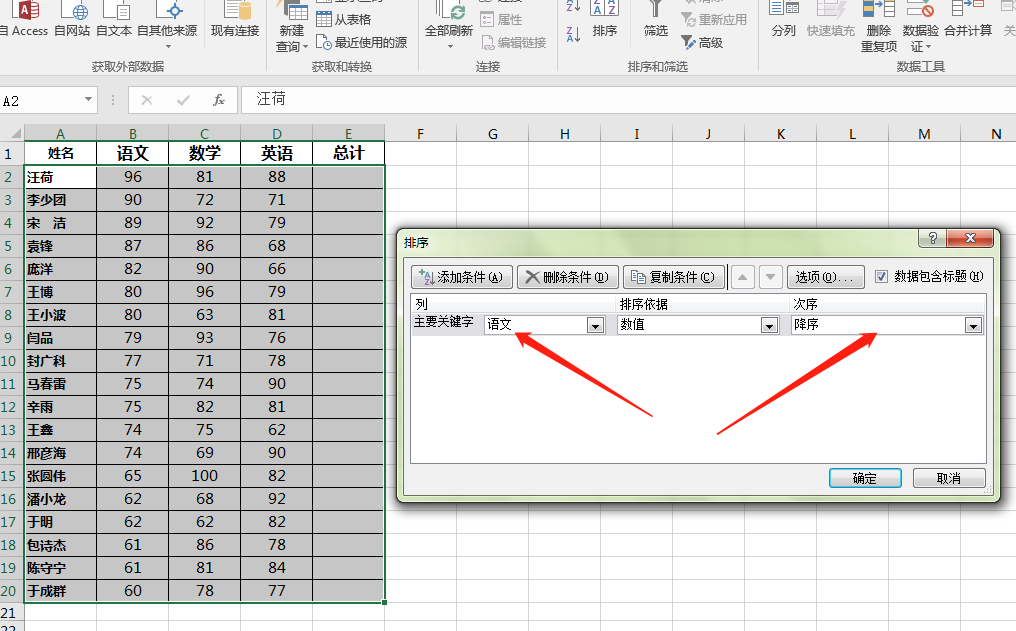The image size is (1016, 631).
Task: Click 全部刷新 refresh all button
Action: click(x=449, y=26)
